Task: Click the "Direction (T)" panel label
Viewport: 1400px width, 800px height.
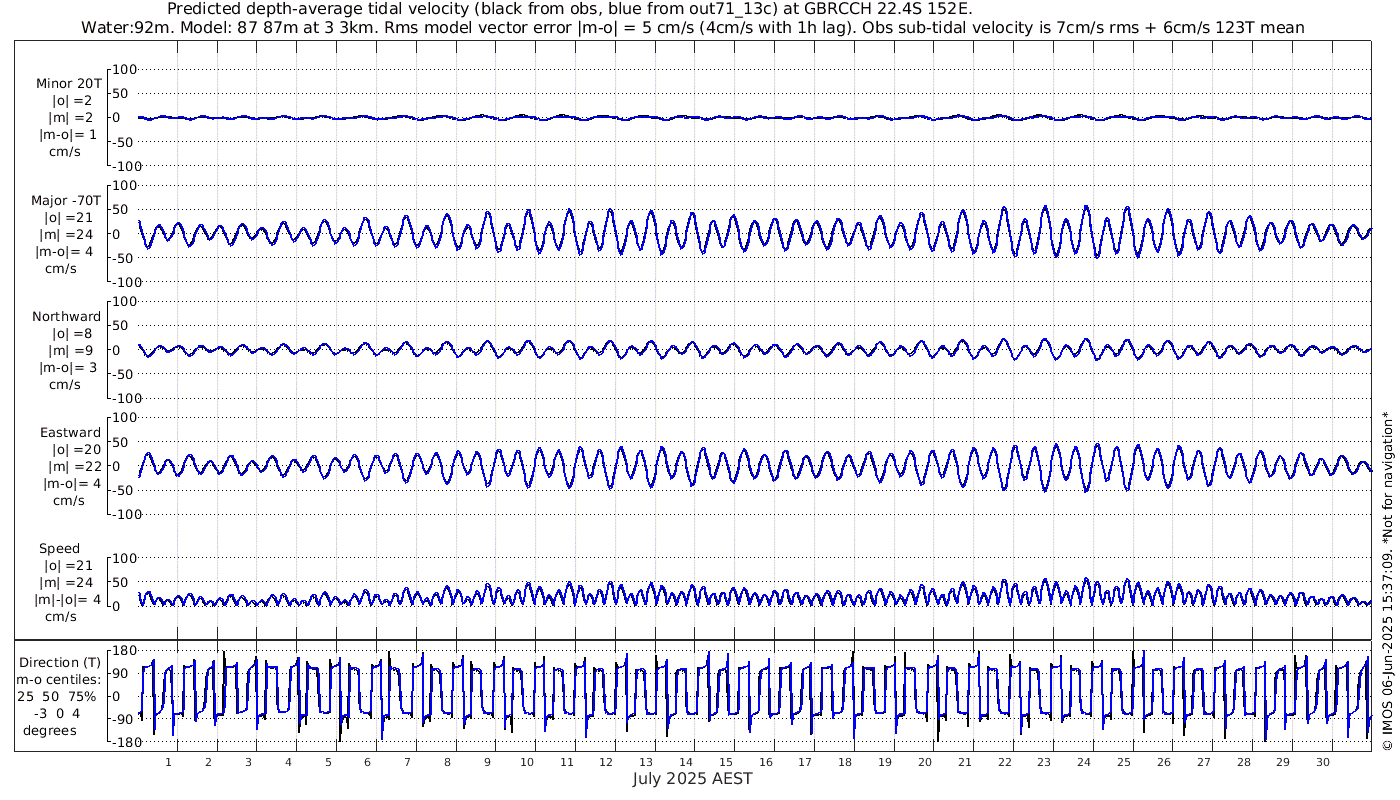Action: pos(61,663)
